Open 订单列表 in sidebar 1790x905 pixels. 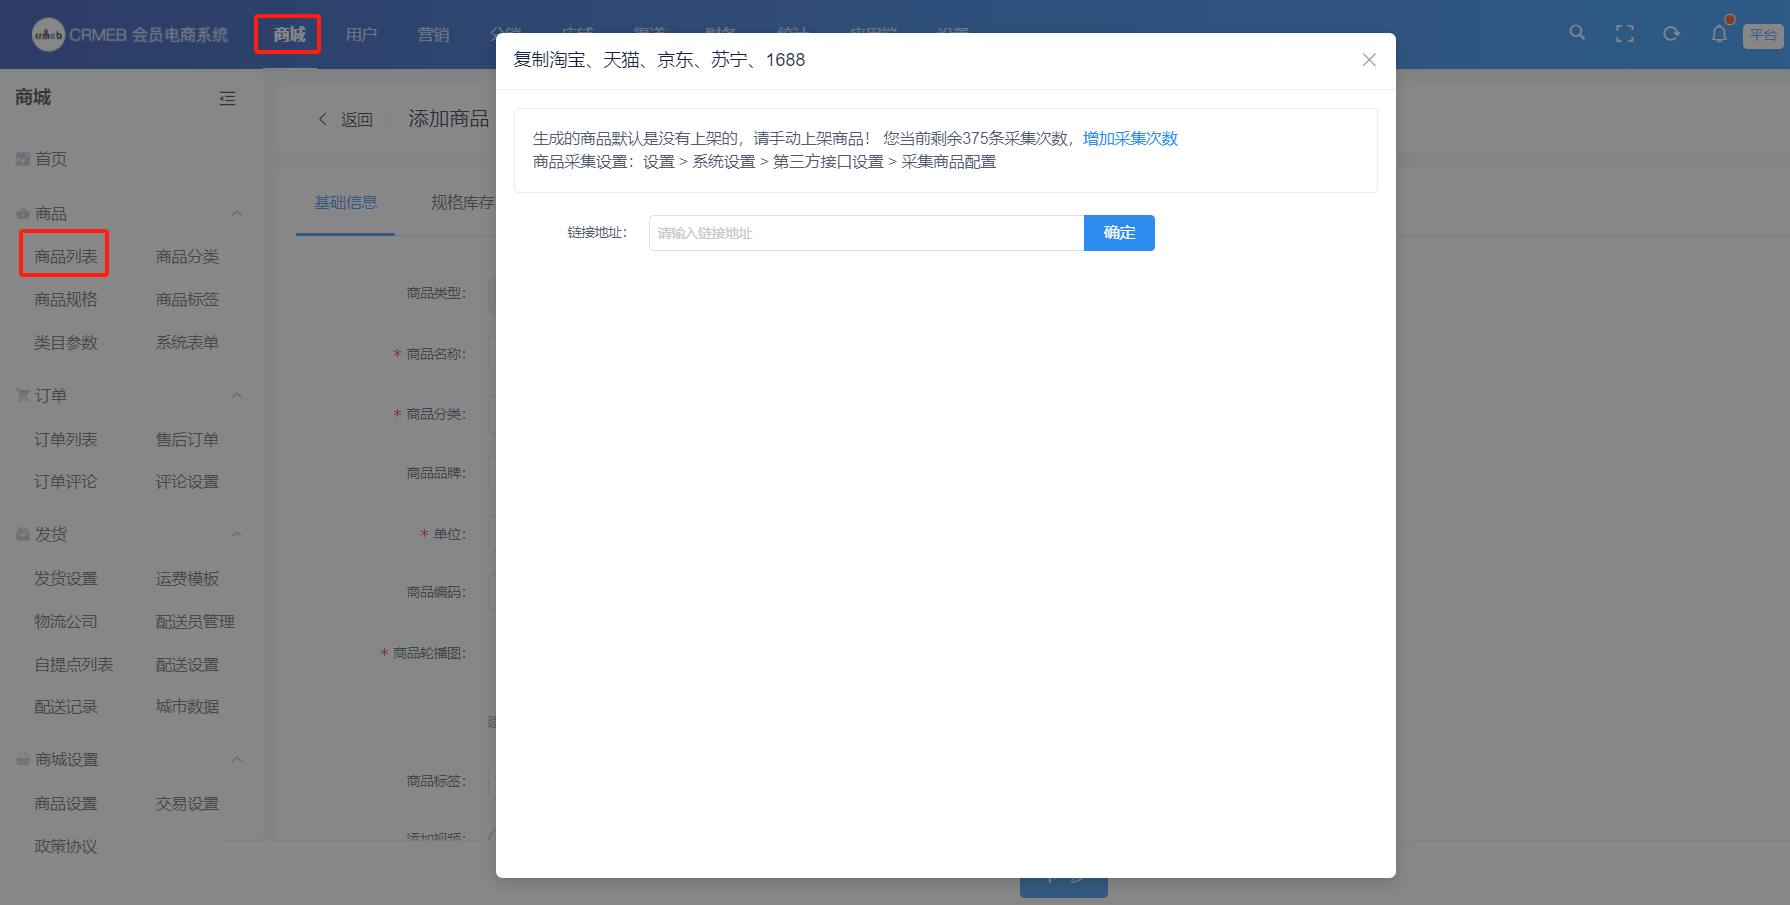tap(65, 440)
